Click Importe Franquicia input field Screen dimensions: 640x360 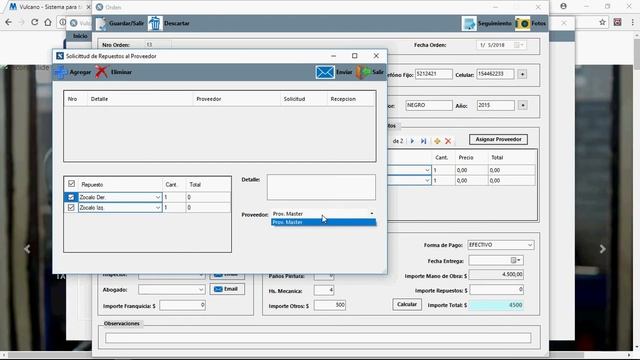[182, 305]
